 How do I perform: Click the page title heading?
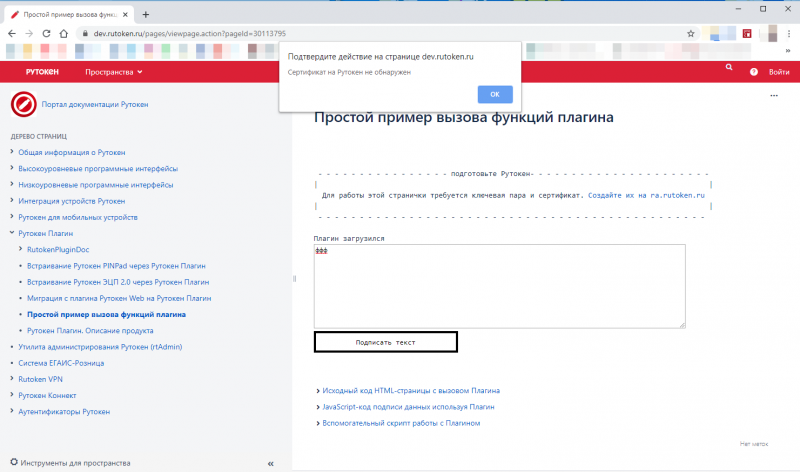(463, 117)
